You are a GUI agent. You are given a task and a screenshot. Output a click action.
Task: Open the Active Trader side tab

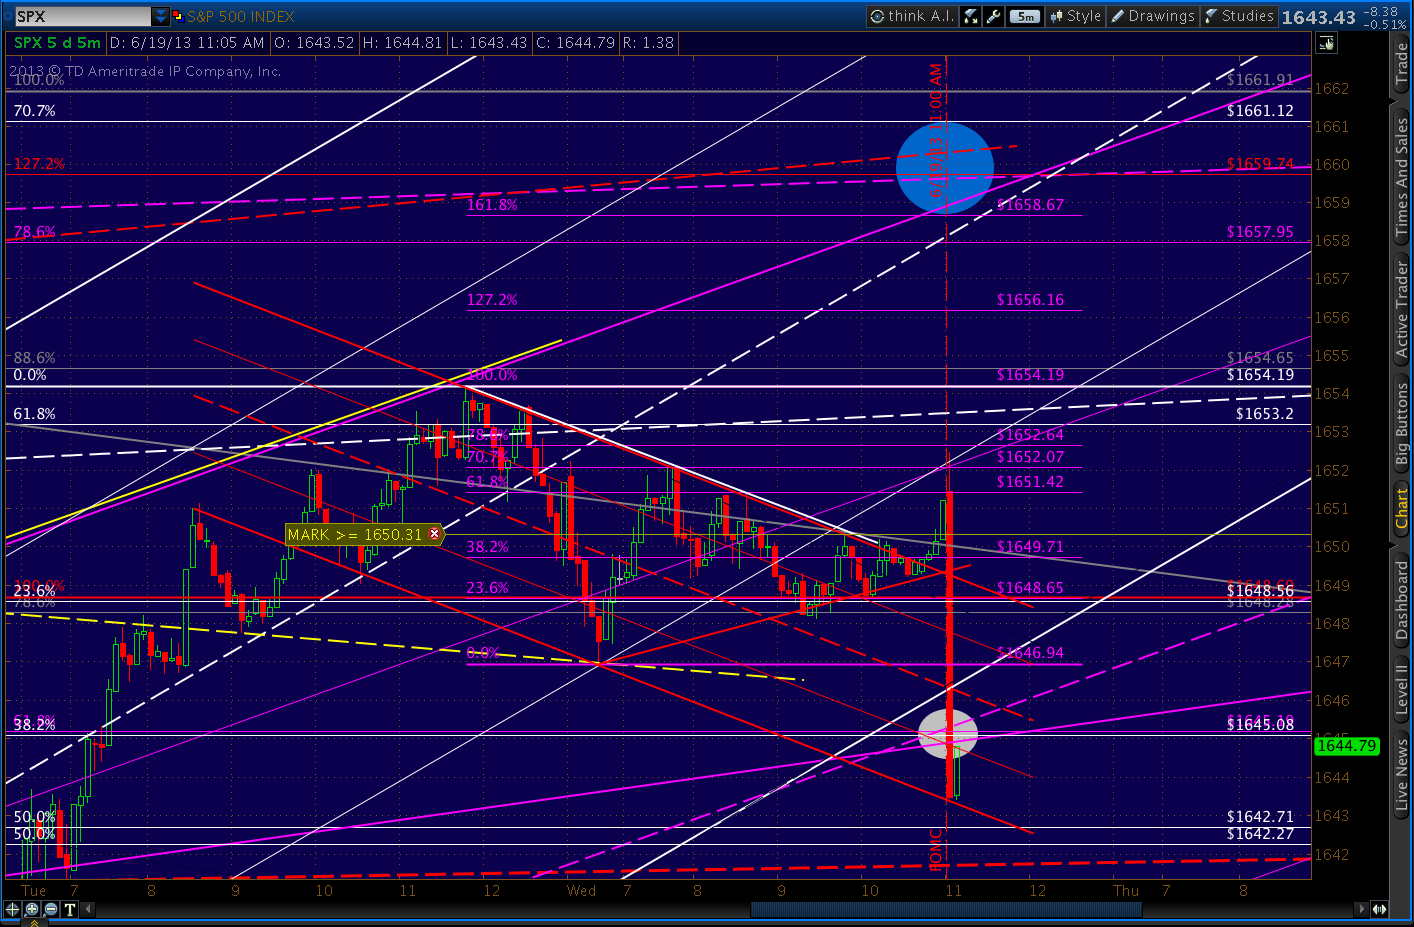pos(1402,309)
